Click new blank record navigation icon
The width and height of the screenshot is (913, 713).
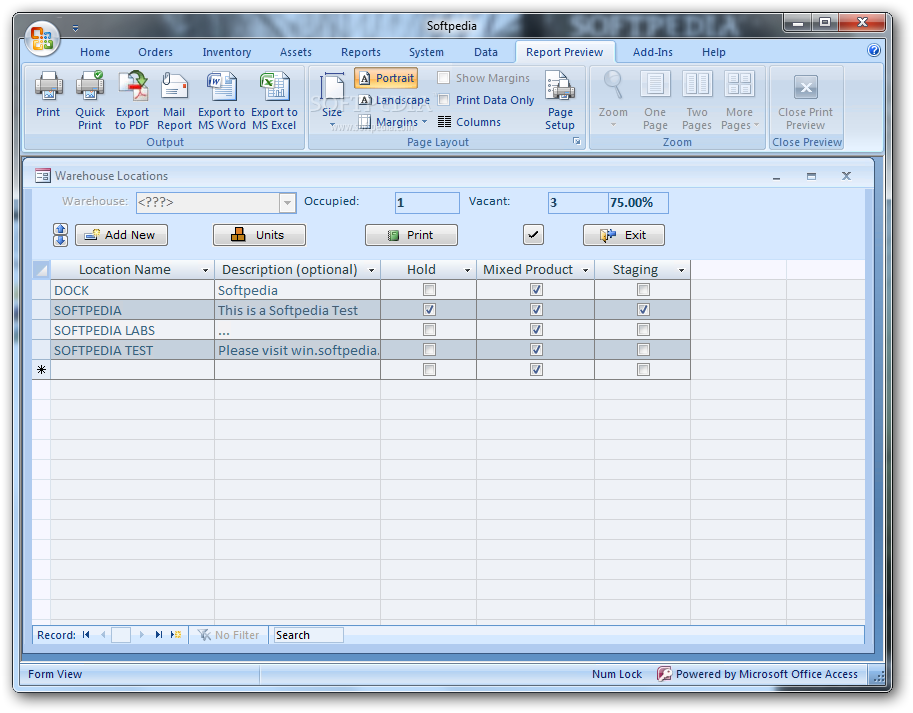[176, 635]
